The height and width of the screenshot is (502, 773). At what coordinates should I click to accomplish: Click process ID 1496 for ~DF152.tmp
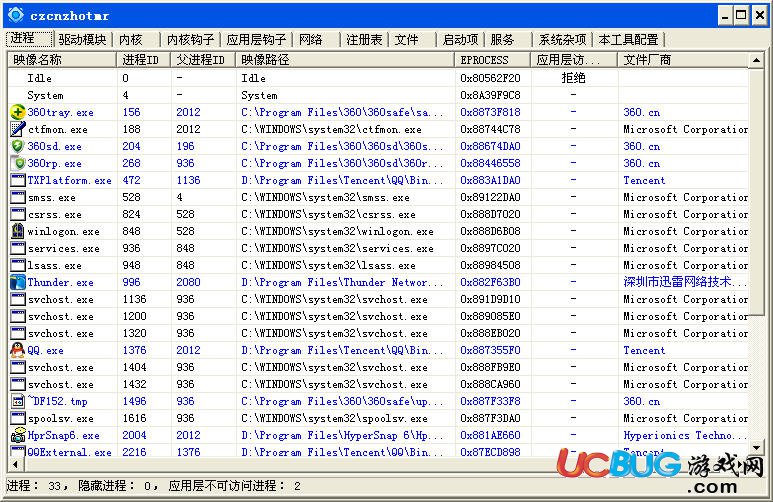(134, 401)
